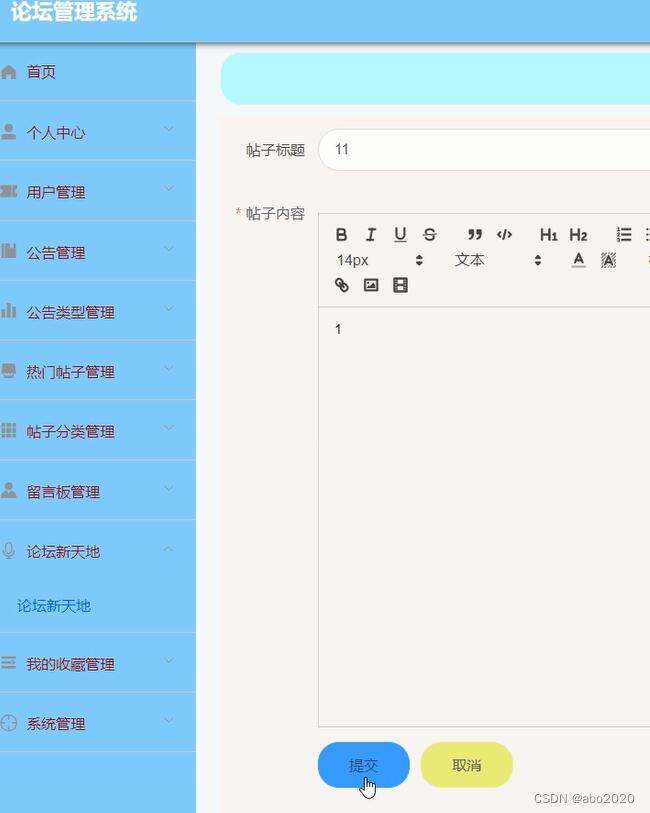Viewport: 650px width, 813px height.
Task: Click icon beside 公告管理
Action: click(x=8, y=251)
